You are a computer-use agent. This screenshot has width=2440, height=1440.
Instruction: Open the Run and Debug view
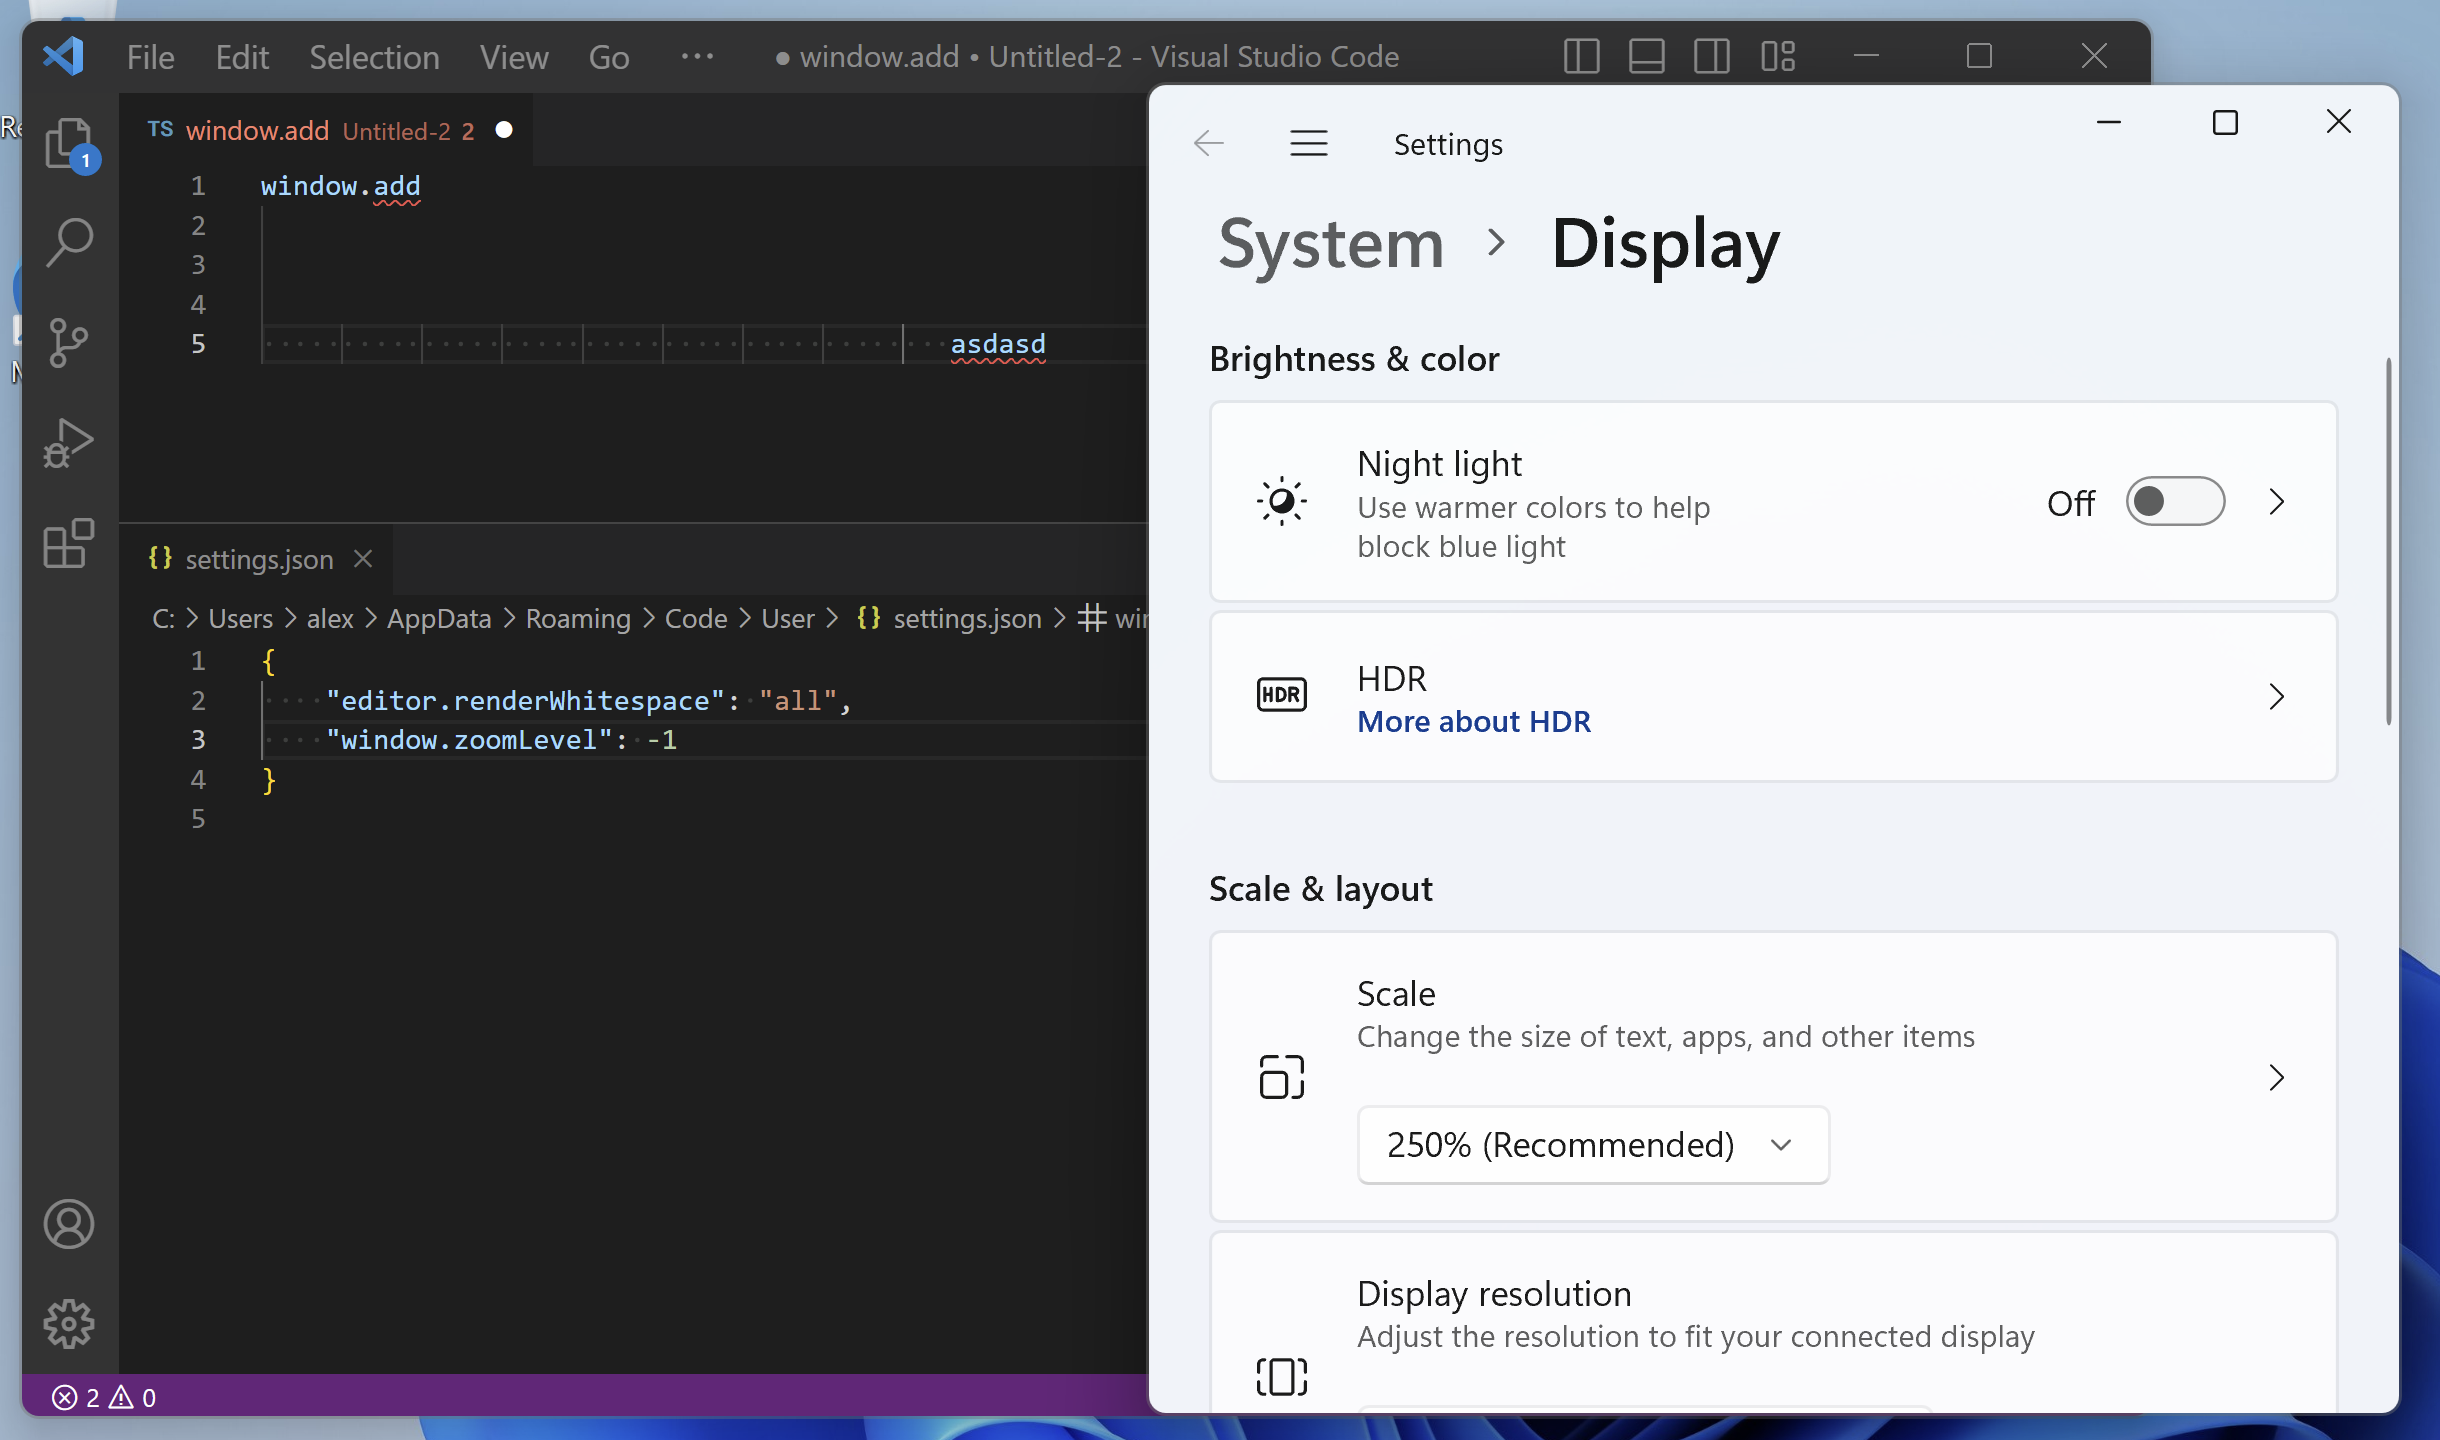pos(68,443)
